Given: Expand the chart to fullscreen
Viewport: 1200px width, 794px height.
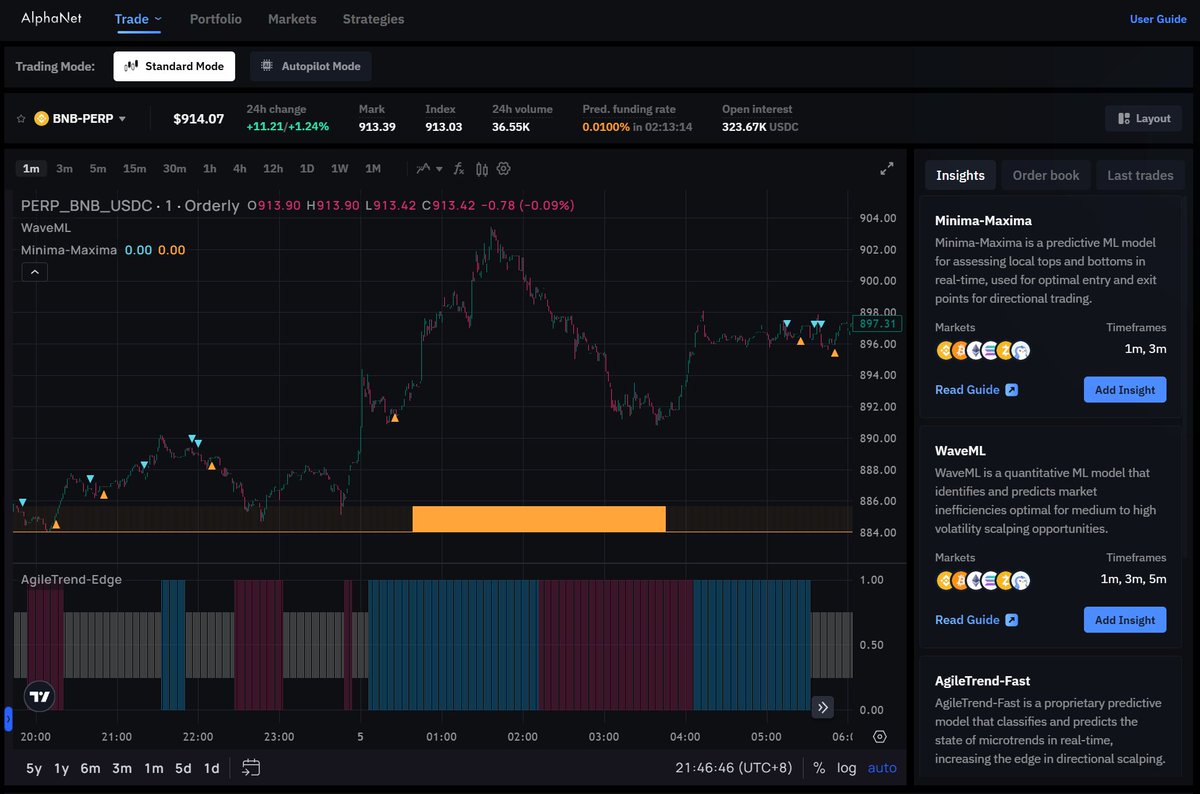Looking at the screenshot, I should click(x=886, y=169).
